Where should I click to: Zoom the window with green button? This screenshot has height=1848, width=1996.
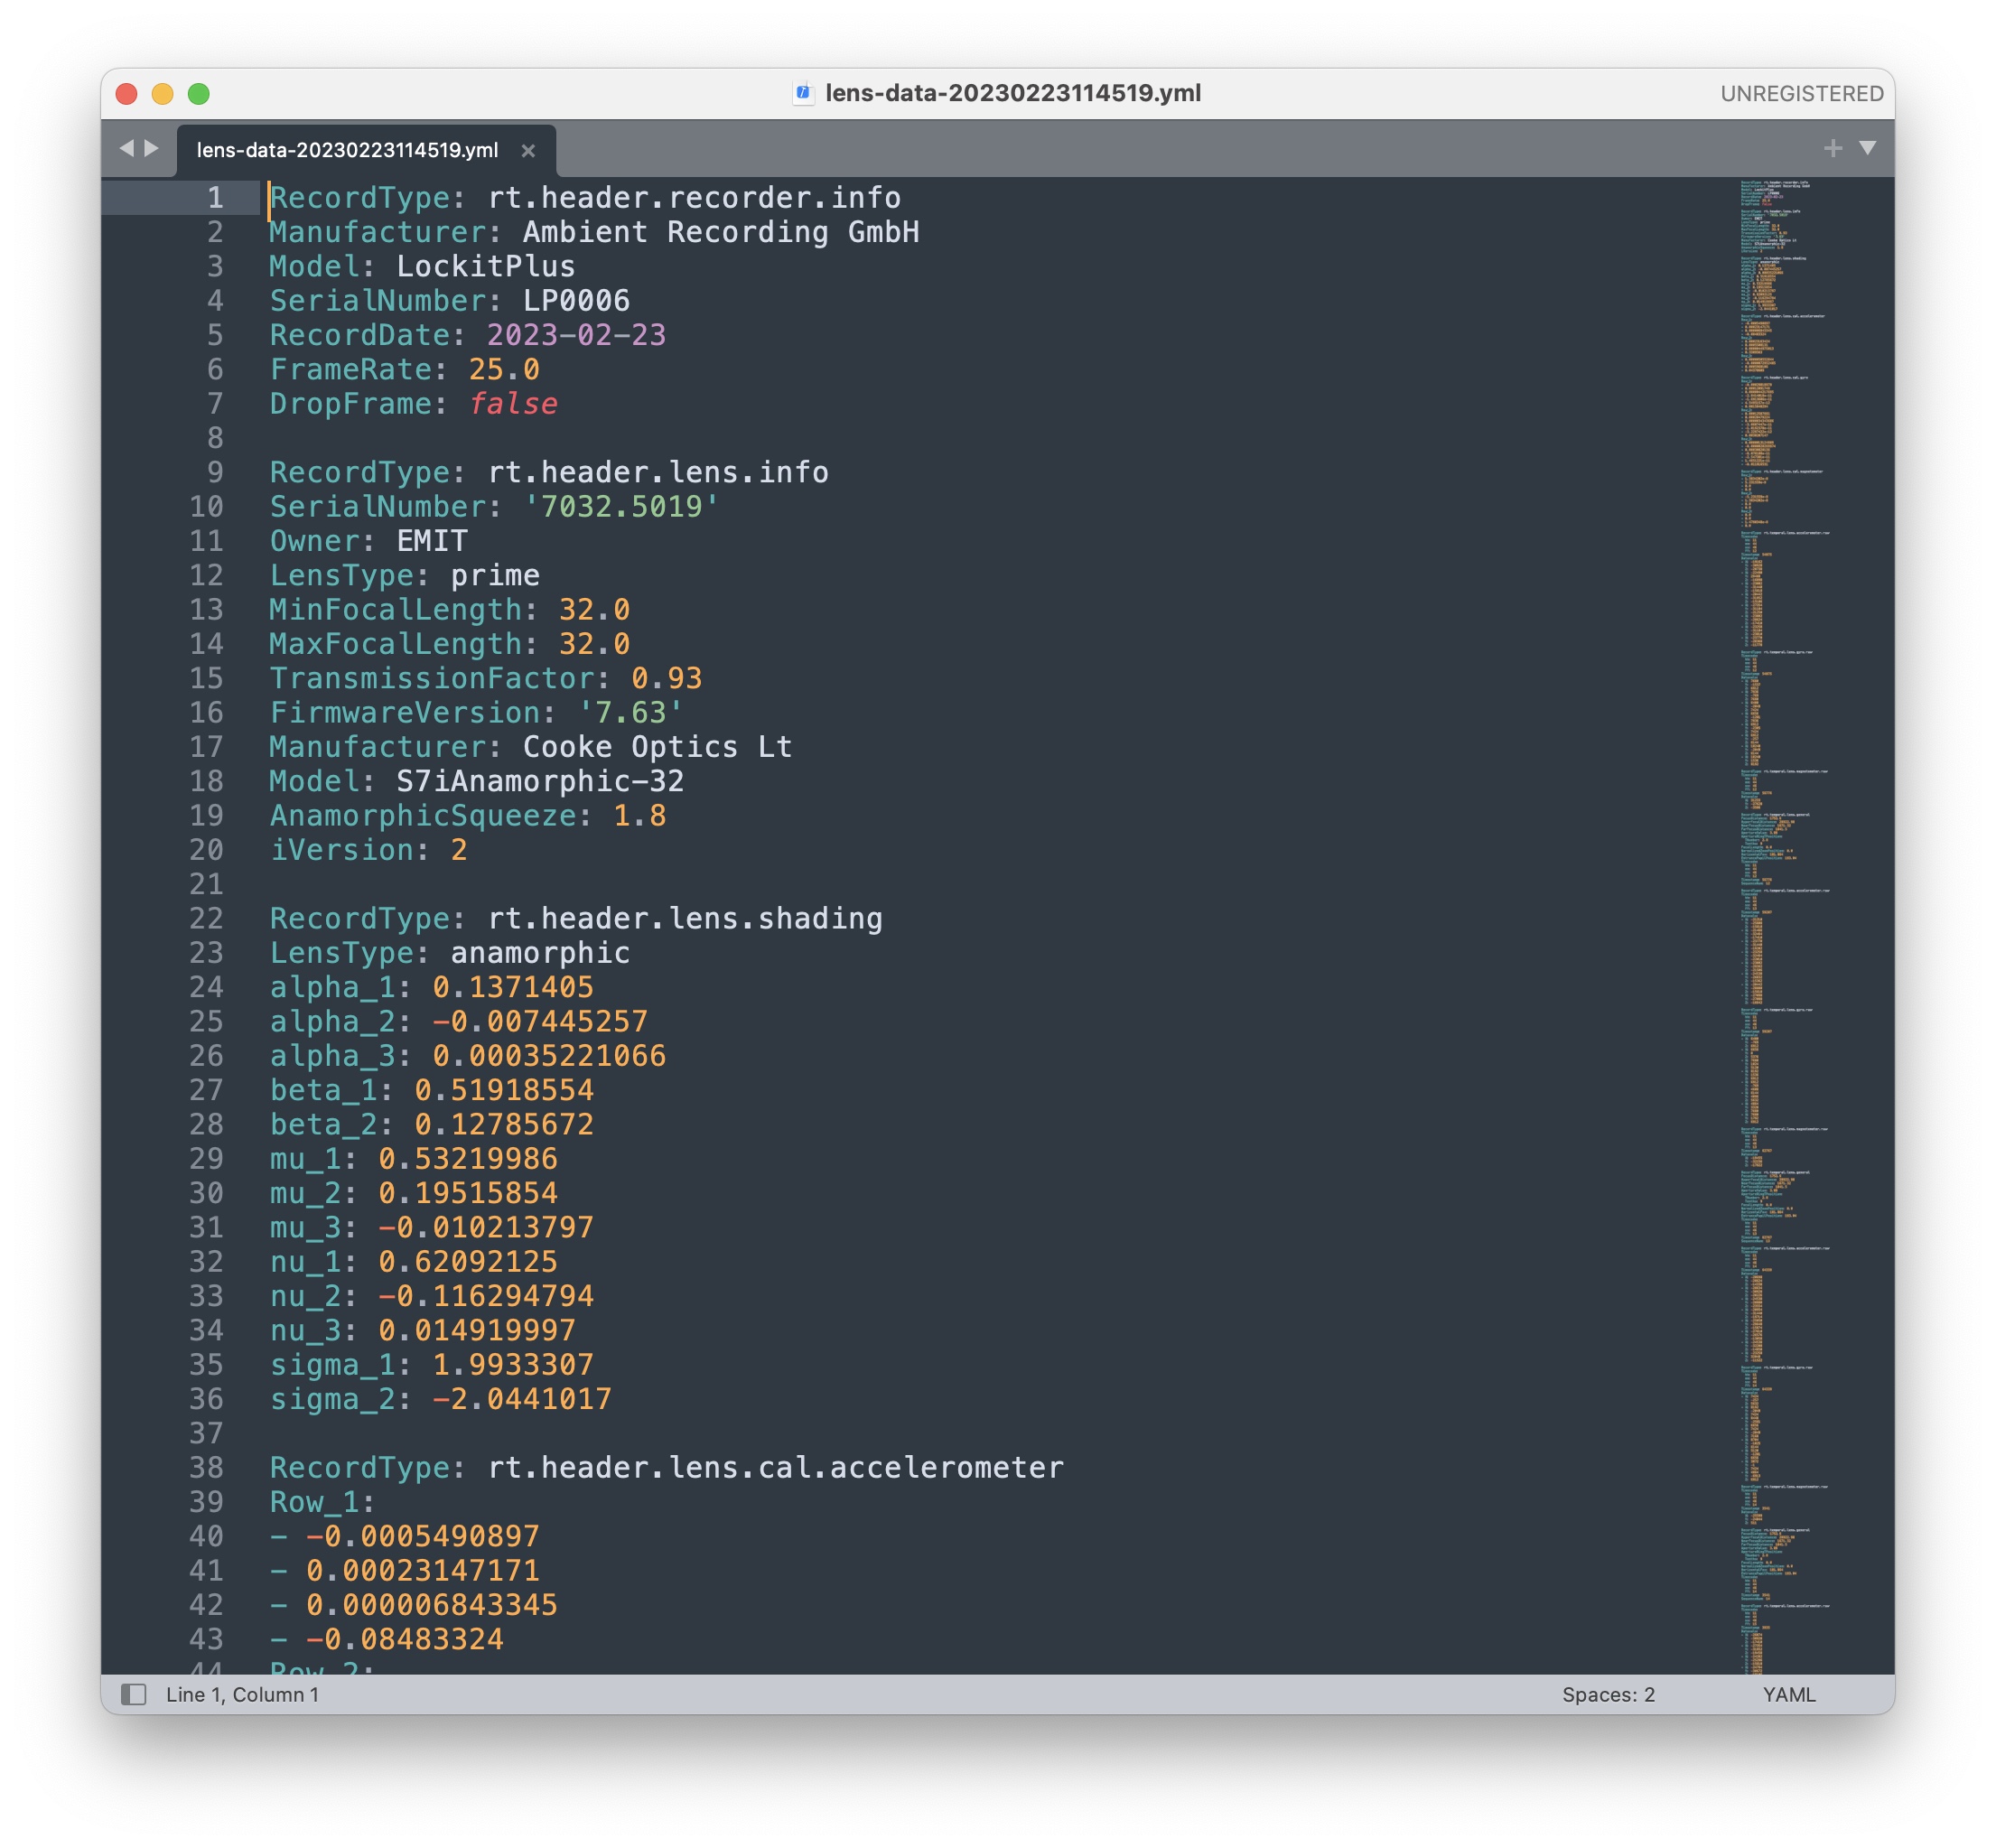[199, 94]
